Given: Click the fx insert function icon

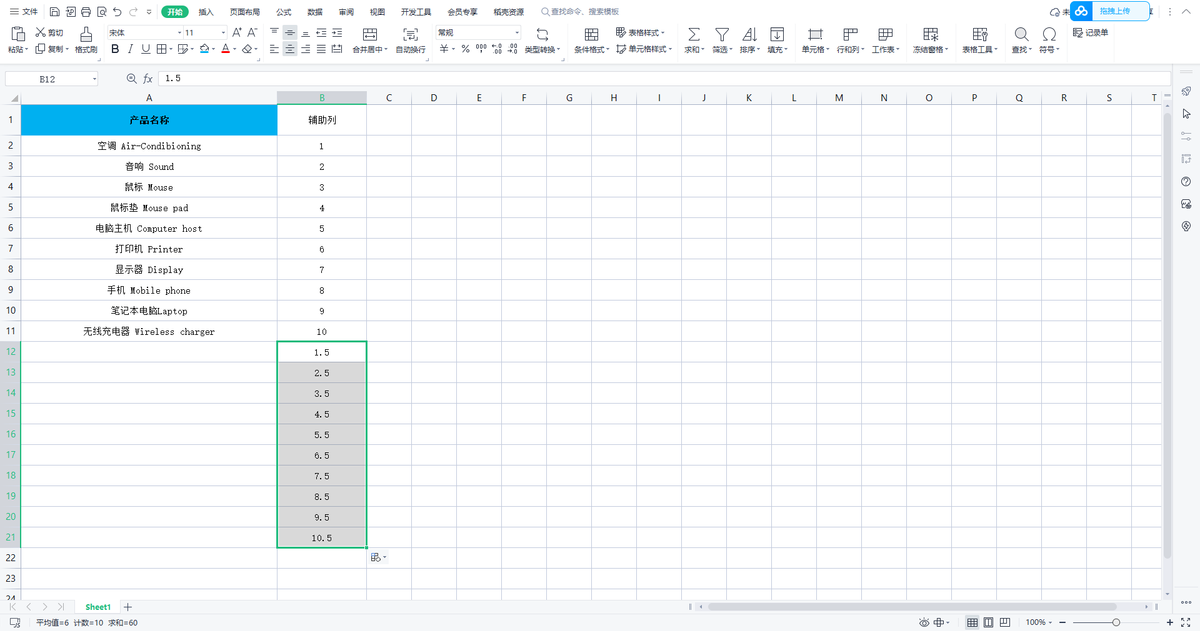Looking at the screenshot, I should click(148, 78).
